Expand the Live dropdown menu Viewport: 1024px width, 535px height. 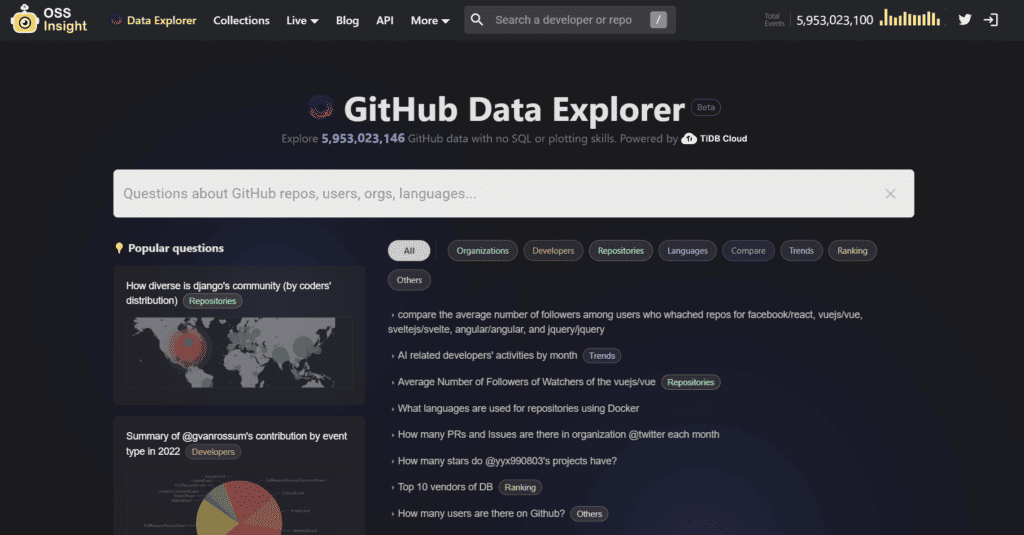coord(302,20)
